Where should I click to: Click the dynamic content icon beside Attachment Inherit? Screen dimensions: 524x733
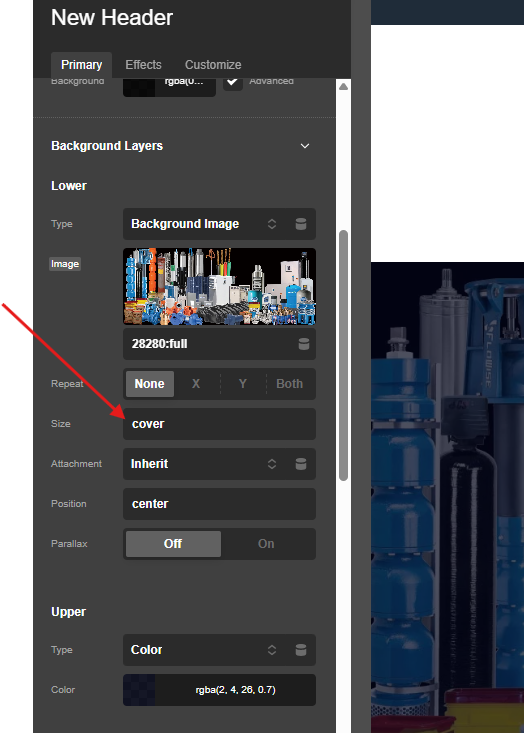coord(301,464)
